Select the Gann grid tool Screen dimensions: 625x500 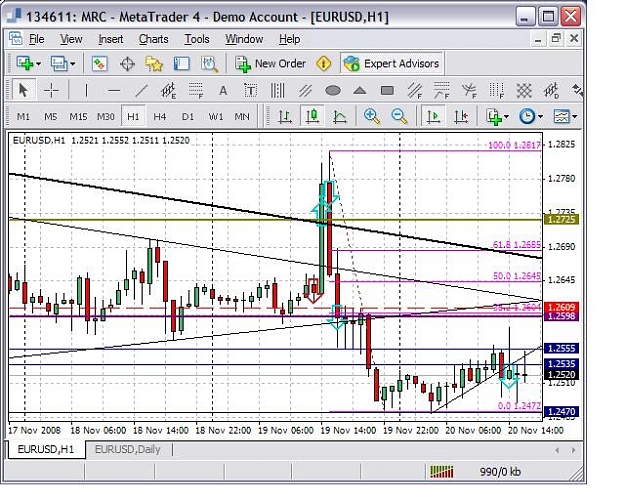pos(524,91)
